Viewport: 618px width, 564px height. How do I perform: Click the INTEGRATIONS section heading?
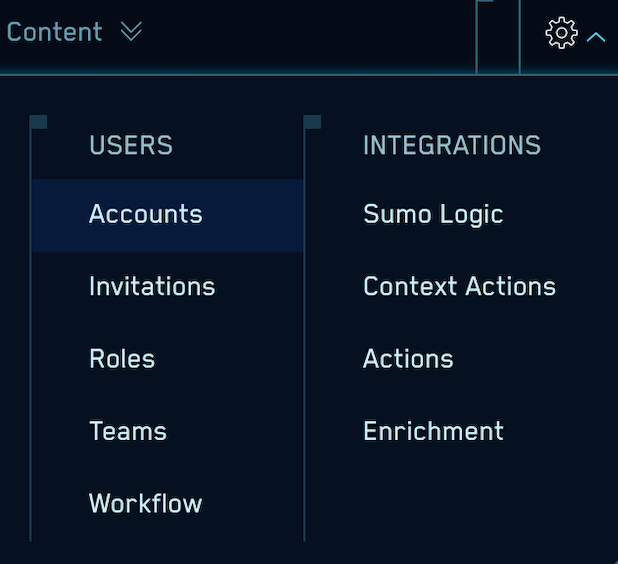point(452,145)
